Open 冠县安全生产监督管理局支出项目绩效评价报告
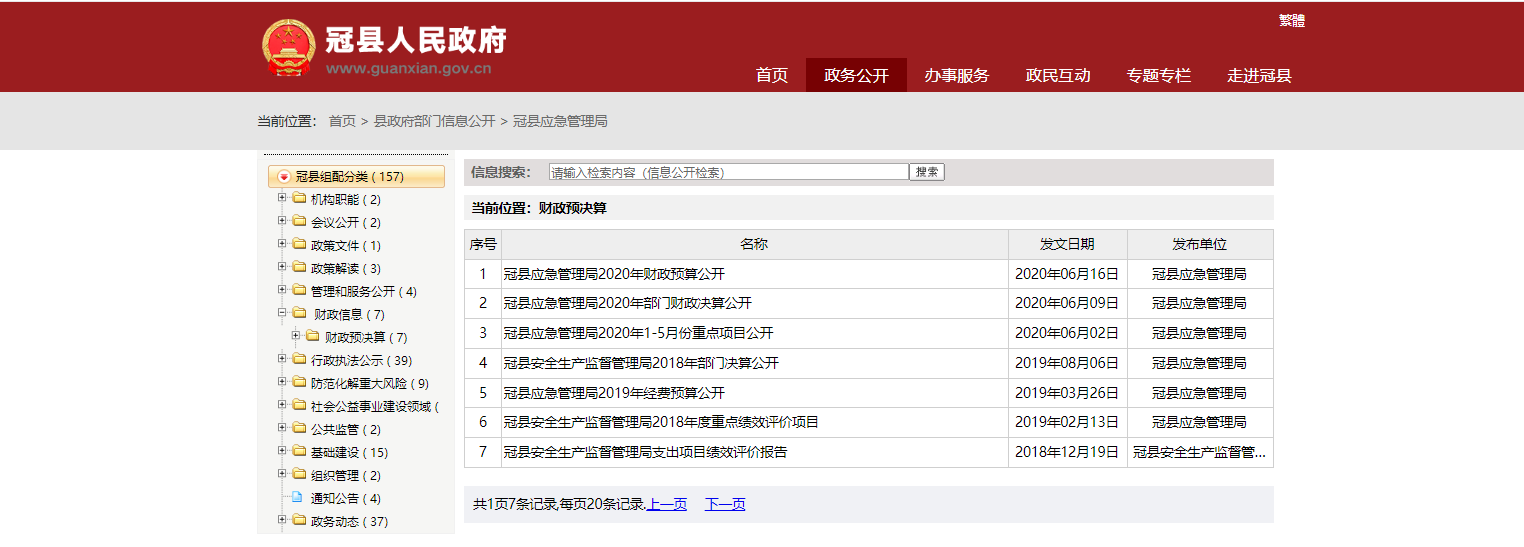This screenshot has width=1524, height=547. tap(645, 452)
